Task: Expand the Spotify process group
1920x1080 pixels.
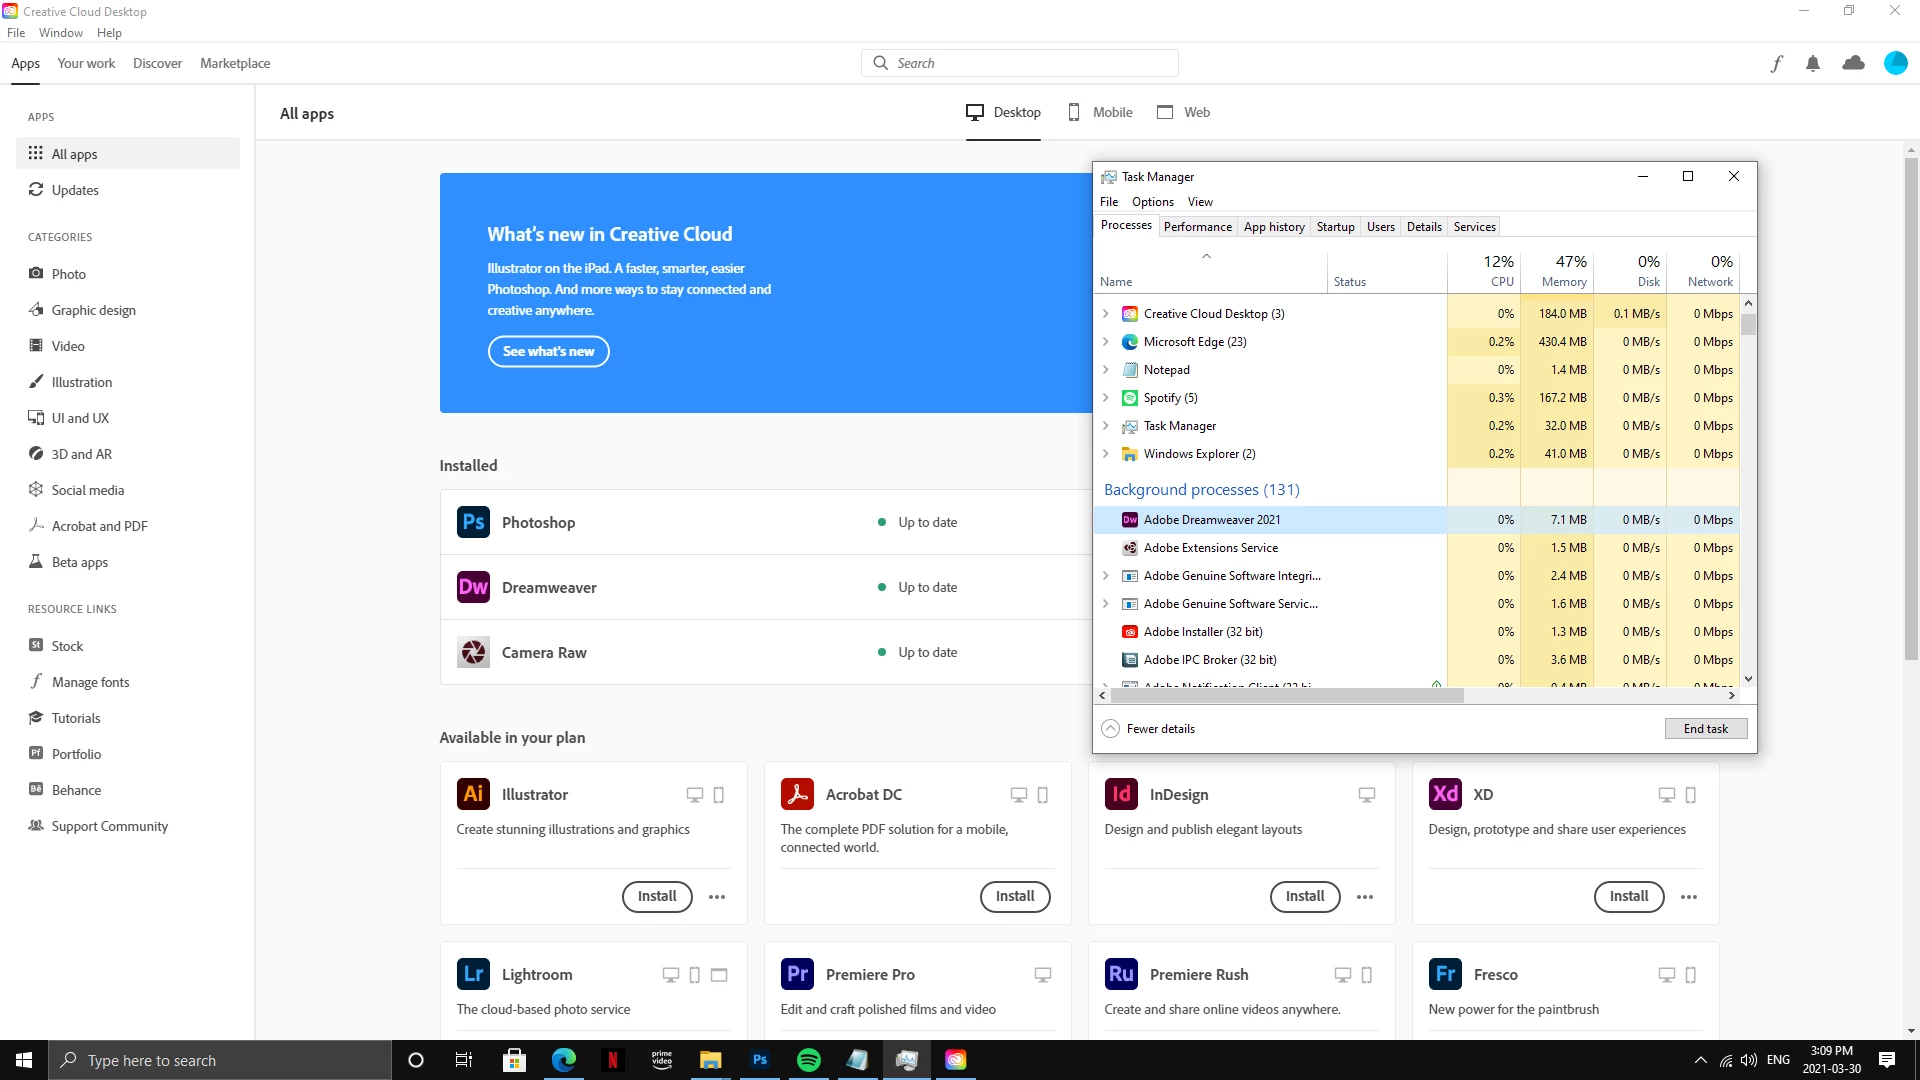Action: tap(1105, 398)
